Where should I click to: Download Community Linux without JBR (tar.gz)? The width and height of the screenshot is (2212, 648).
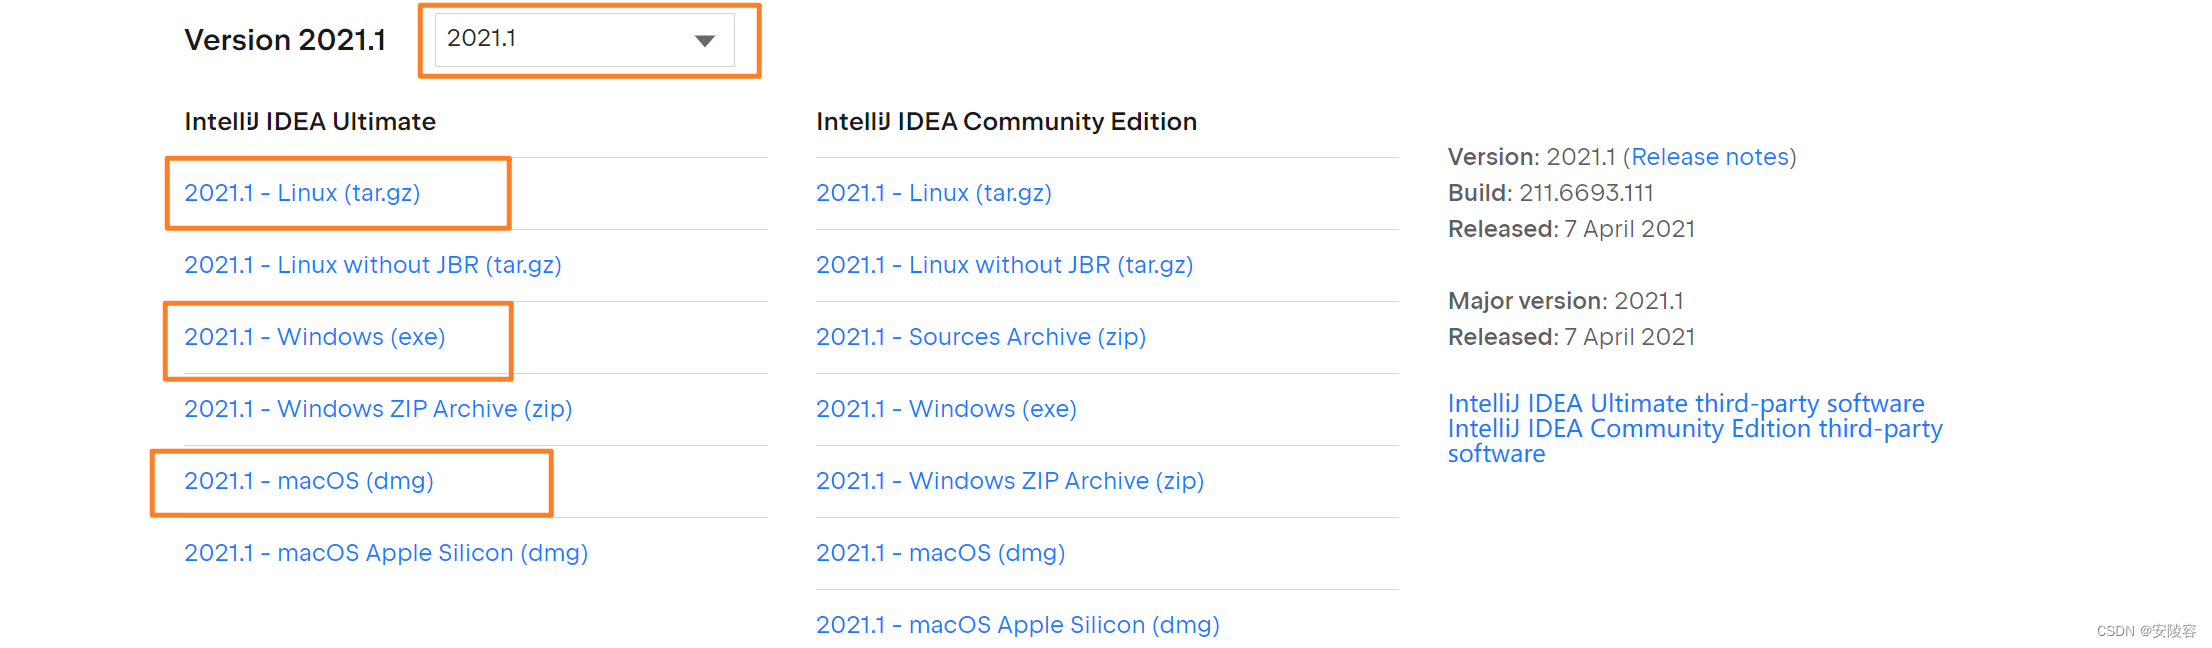[x=1005, y=265]
